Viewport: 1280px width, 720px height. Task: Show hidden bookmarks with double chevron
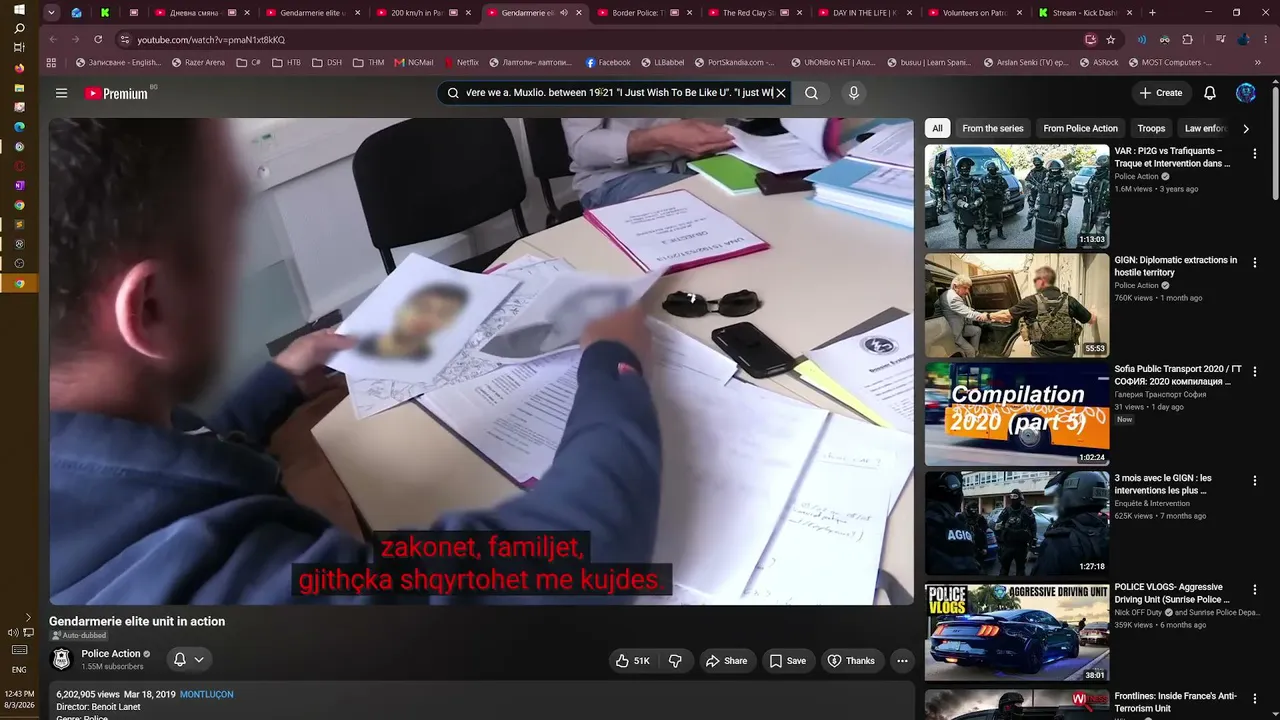[x=1258, y=62]
